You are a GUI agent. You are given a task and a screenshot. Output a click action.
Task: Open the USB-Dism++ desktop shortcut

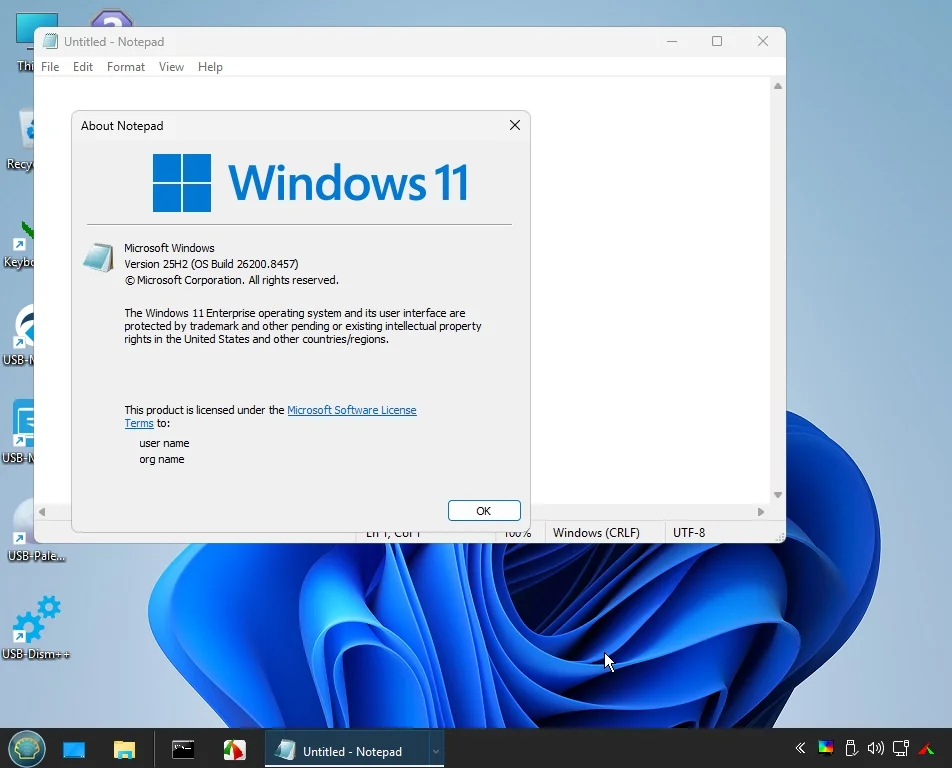tap(35, 628)
